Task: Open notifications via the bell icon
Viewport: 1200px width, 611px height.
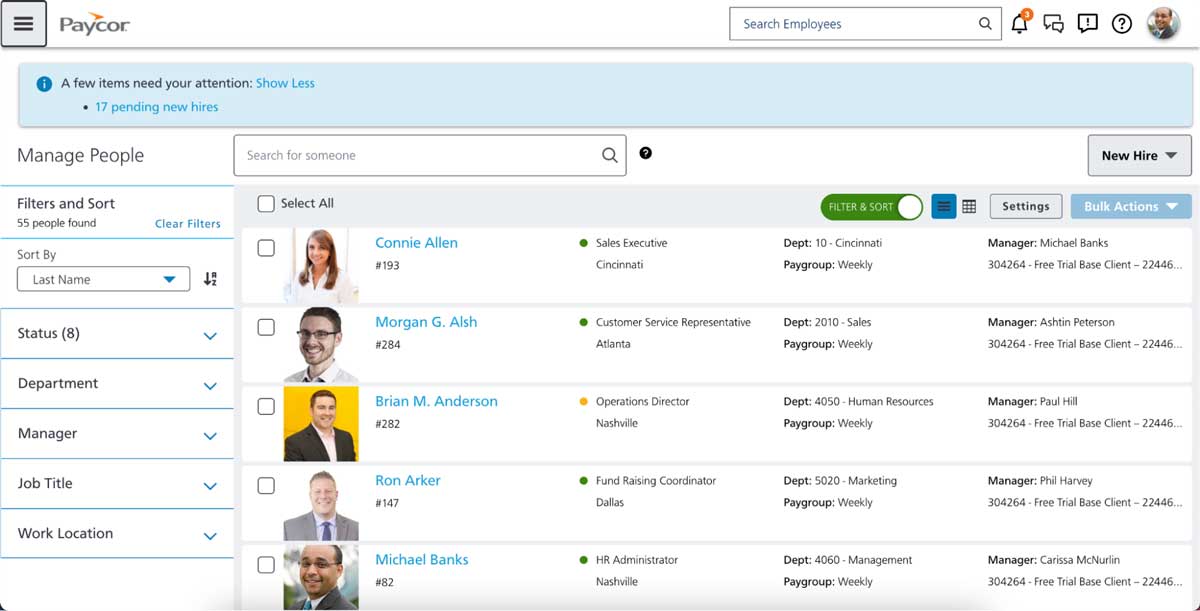Action: [1018, 23]
